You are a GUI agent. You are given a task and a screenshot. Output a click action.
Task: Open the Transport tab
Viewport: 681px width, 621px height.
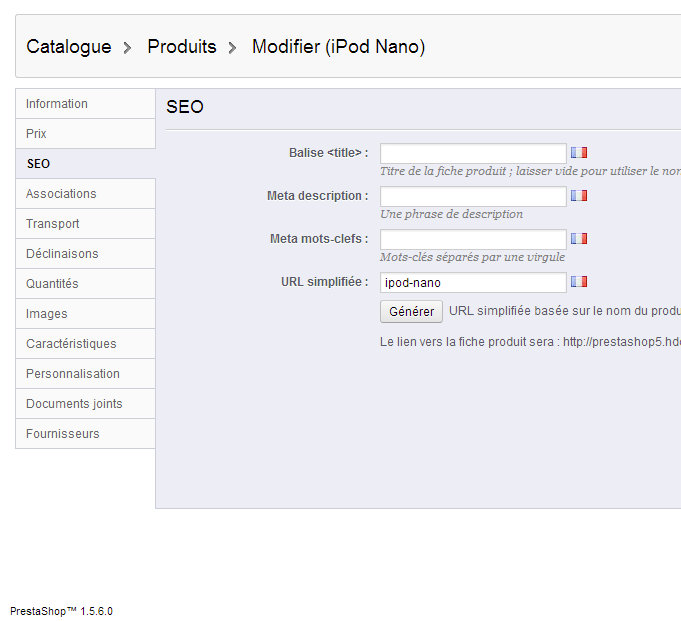point(53,224)
